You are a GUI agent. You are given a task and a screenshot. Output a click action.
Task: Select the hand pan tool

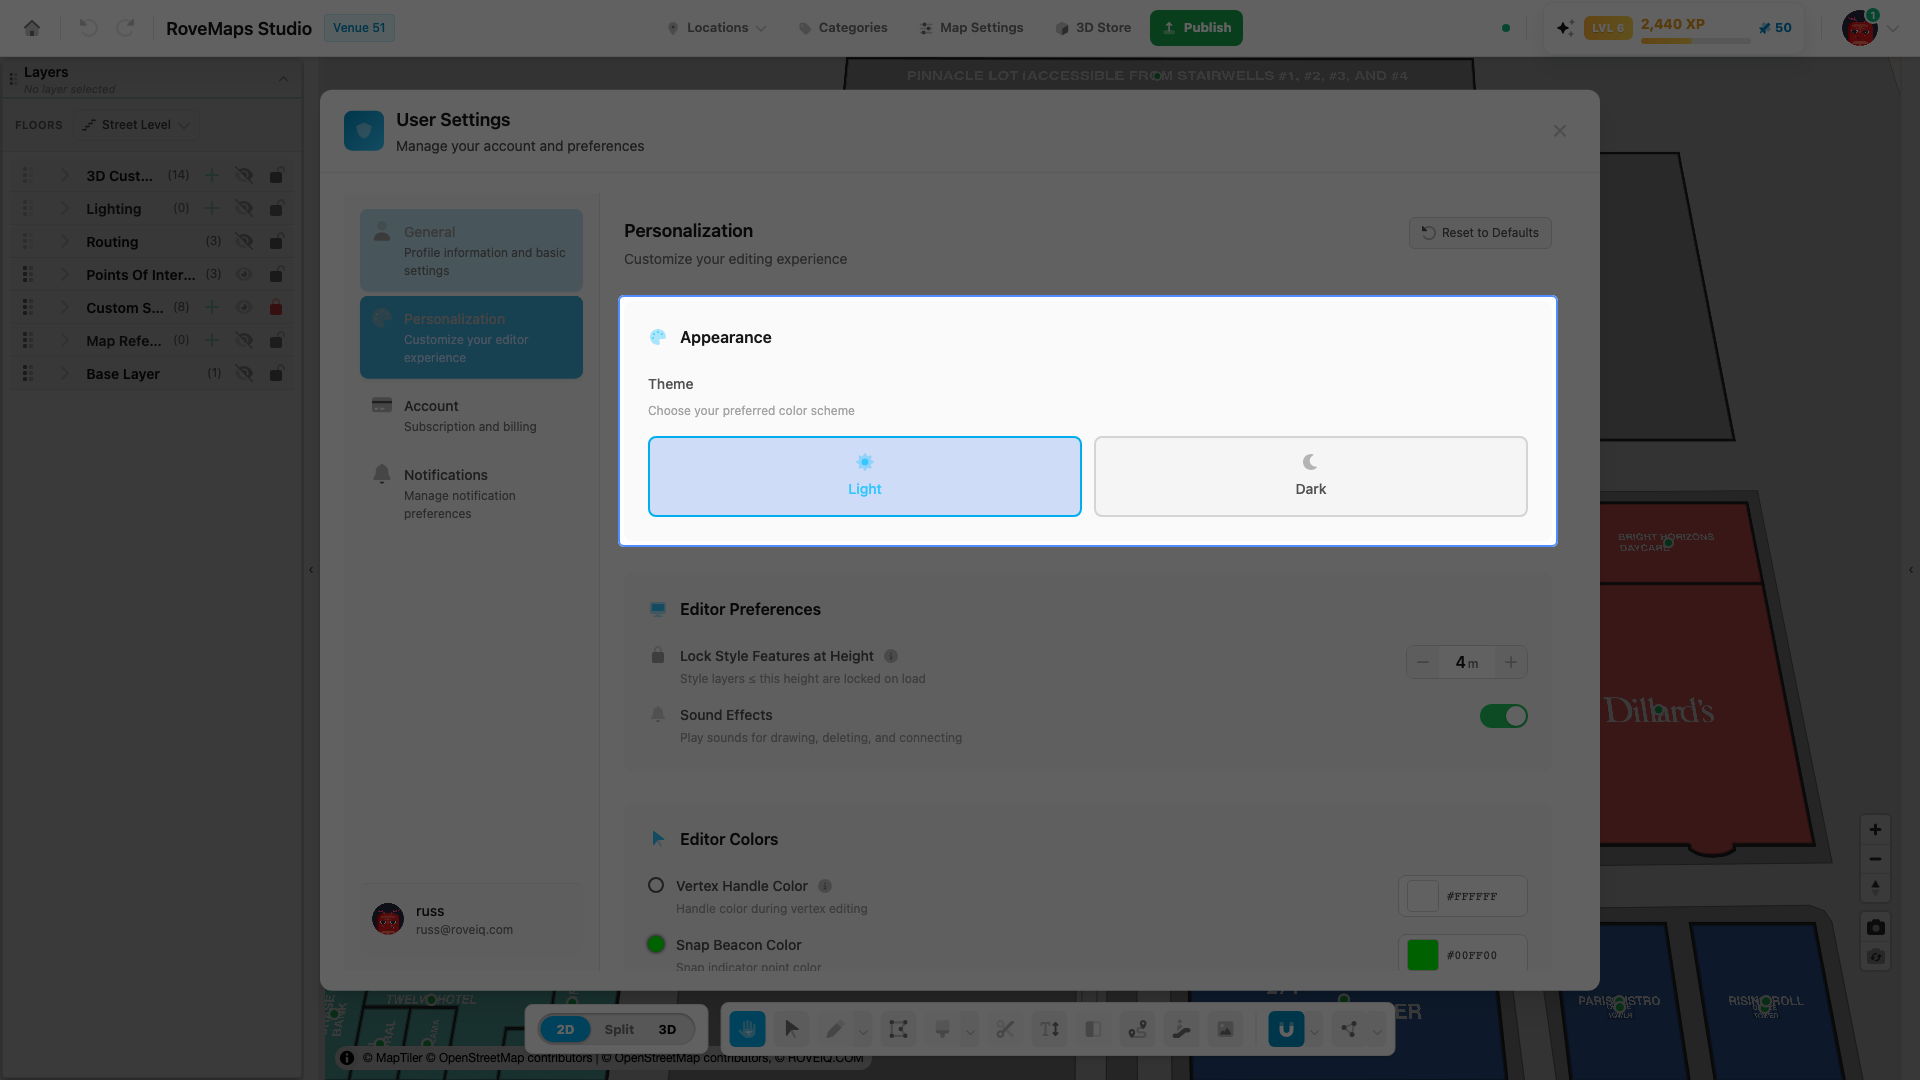pos(747,1029)
